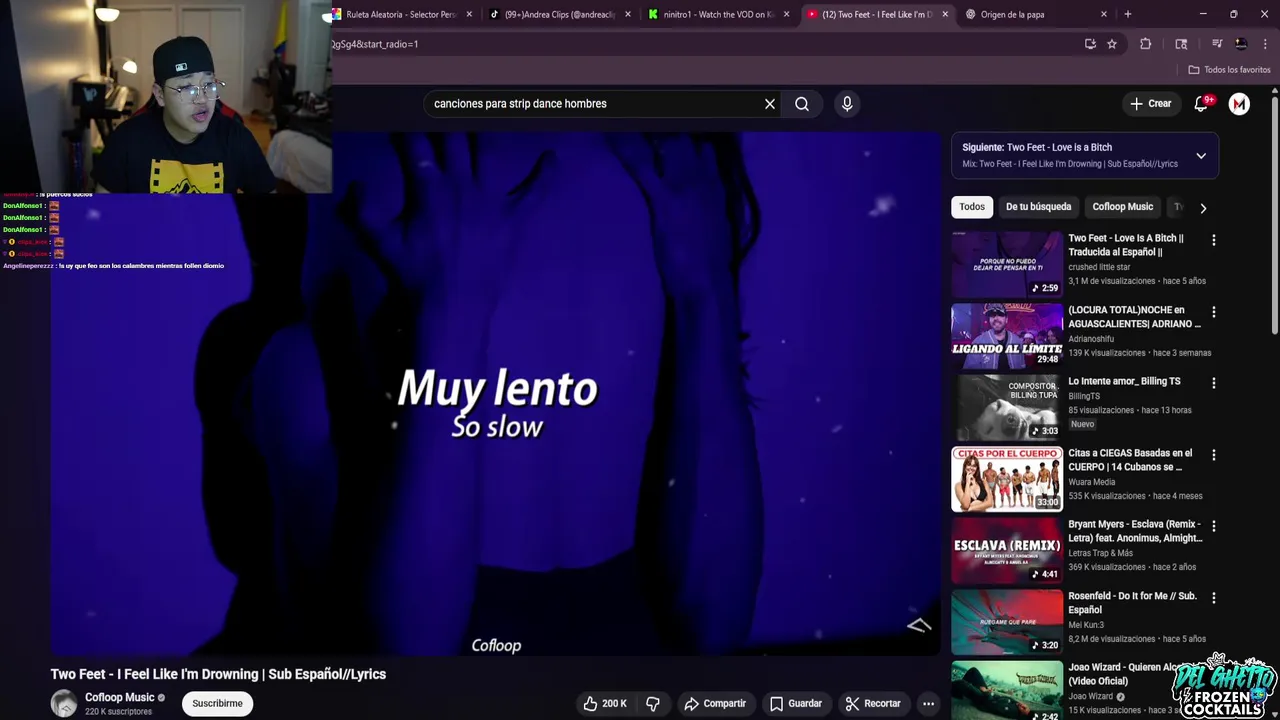This screenshot has width=1280, height=720.
Task: Click the Guardar button
Action: [796, 703]
